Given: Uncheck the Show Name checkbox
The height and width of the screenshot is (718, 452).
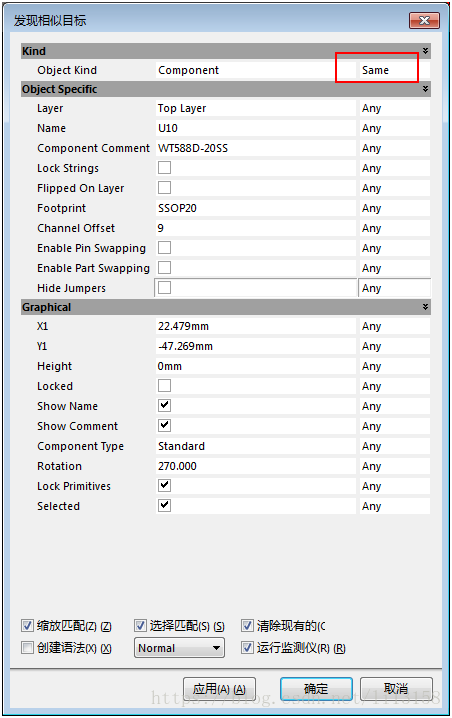Looking at the screenshot, I should click(164, 406).
